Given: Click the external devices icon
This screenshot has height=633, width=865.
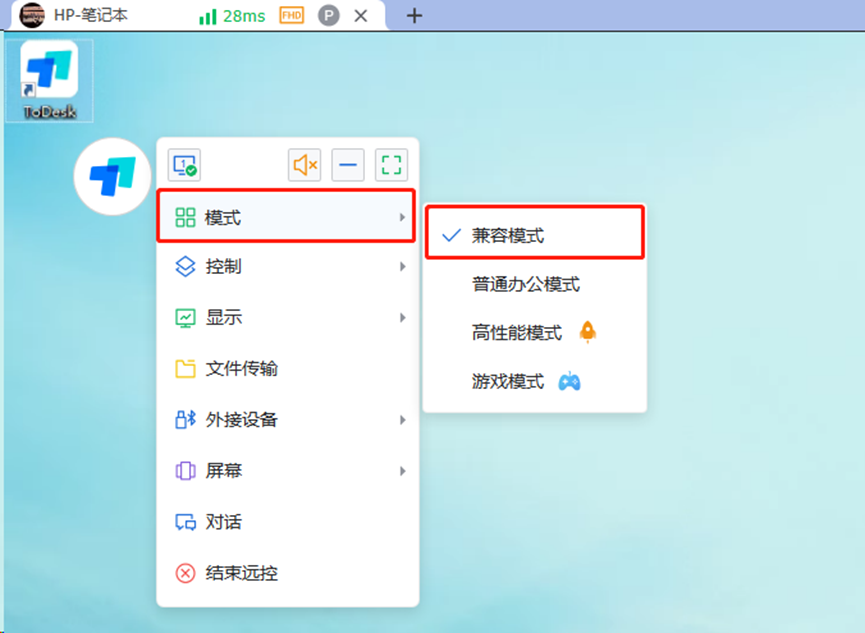Looking at the screenshot, I should (x=185, y=420).
